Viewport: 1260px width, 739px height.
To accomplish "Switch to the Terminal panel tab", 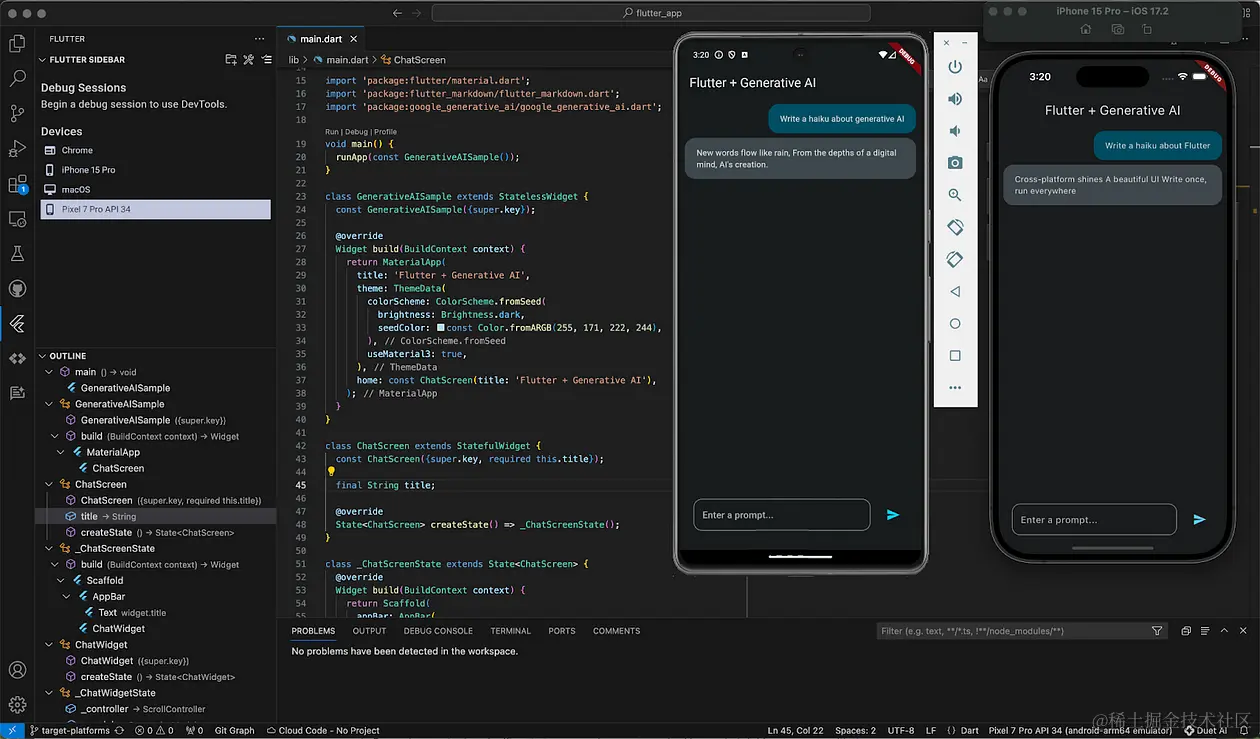I will point(510,631).
